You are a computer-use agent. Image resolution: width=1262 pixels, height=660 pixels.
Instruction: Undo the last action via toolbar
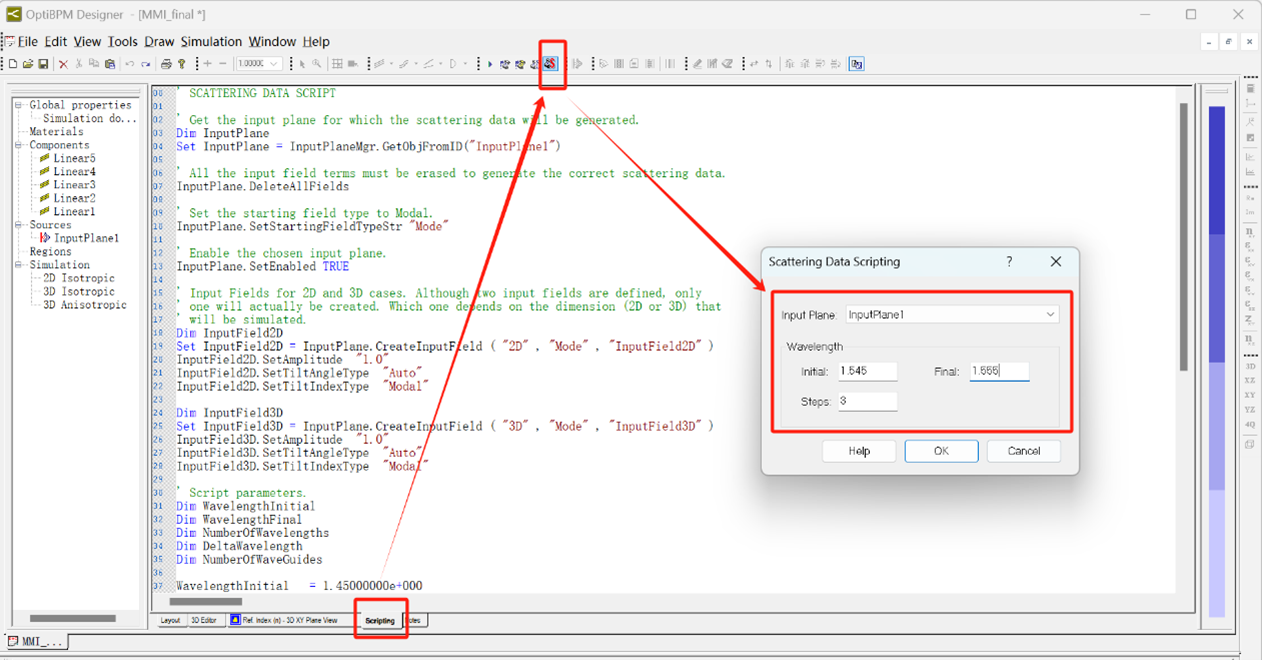pos(130,64)
